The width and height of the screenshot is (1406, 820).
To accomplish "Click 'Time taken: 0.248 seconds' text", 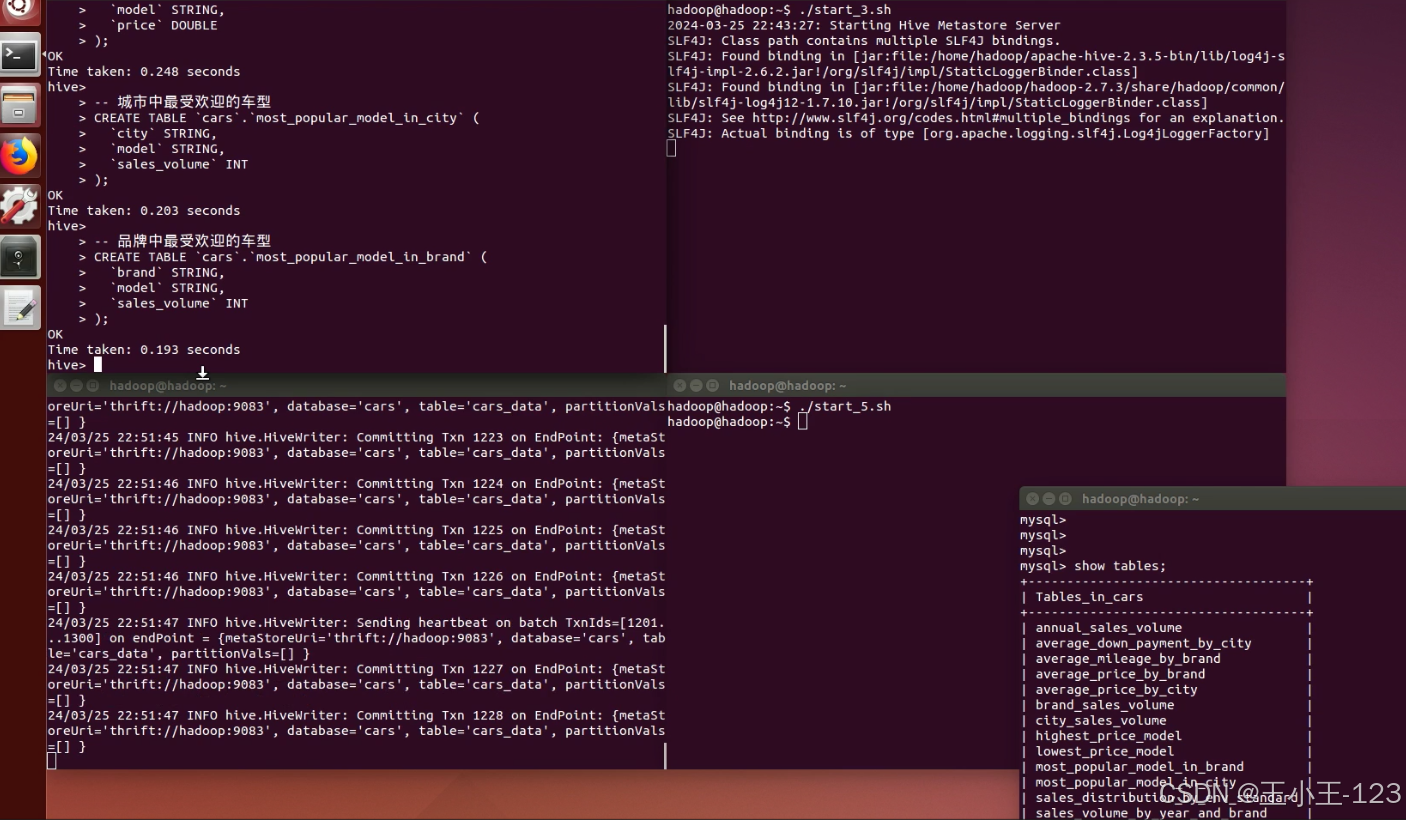I will pyautogui.click(x=144, y=72).
